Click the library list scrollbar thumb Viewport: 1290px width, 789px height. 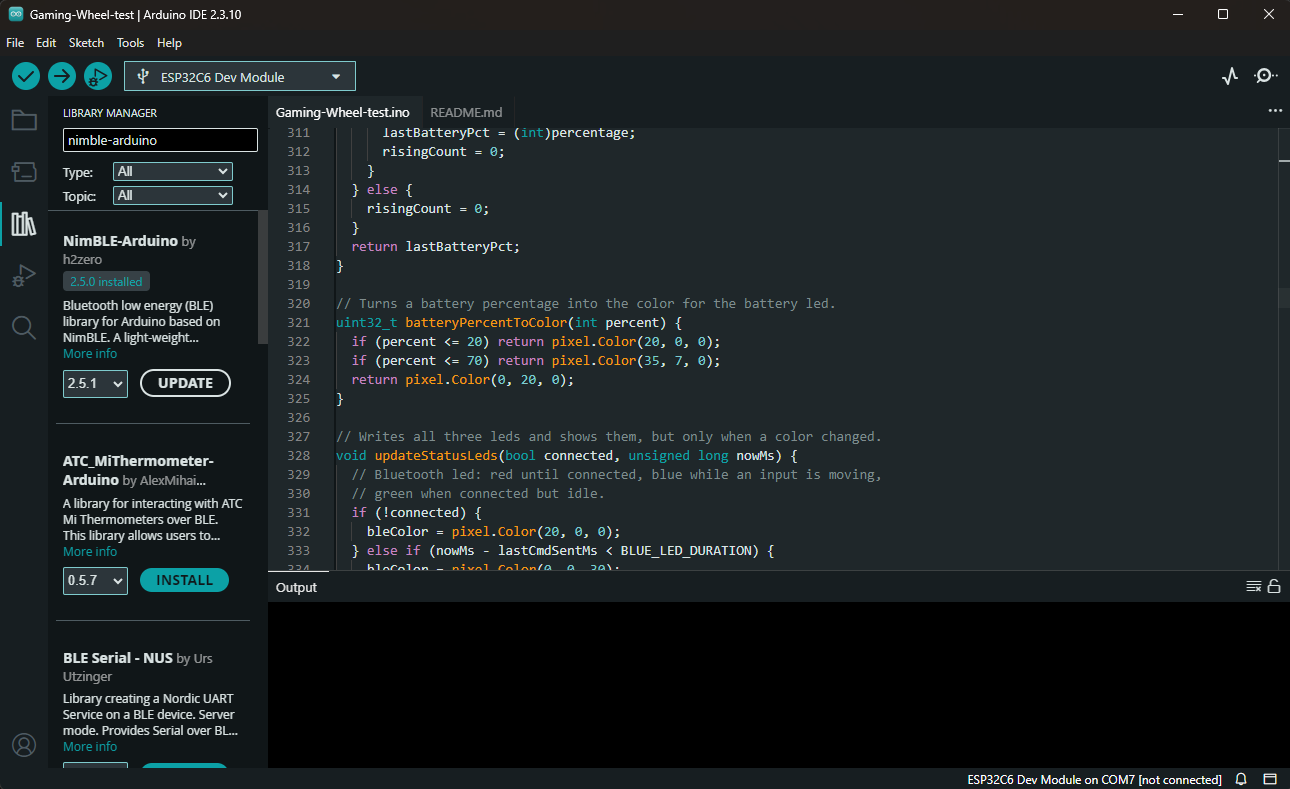point(263,277)
